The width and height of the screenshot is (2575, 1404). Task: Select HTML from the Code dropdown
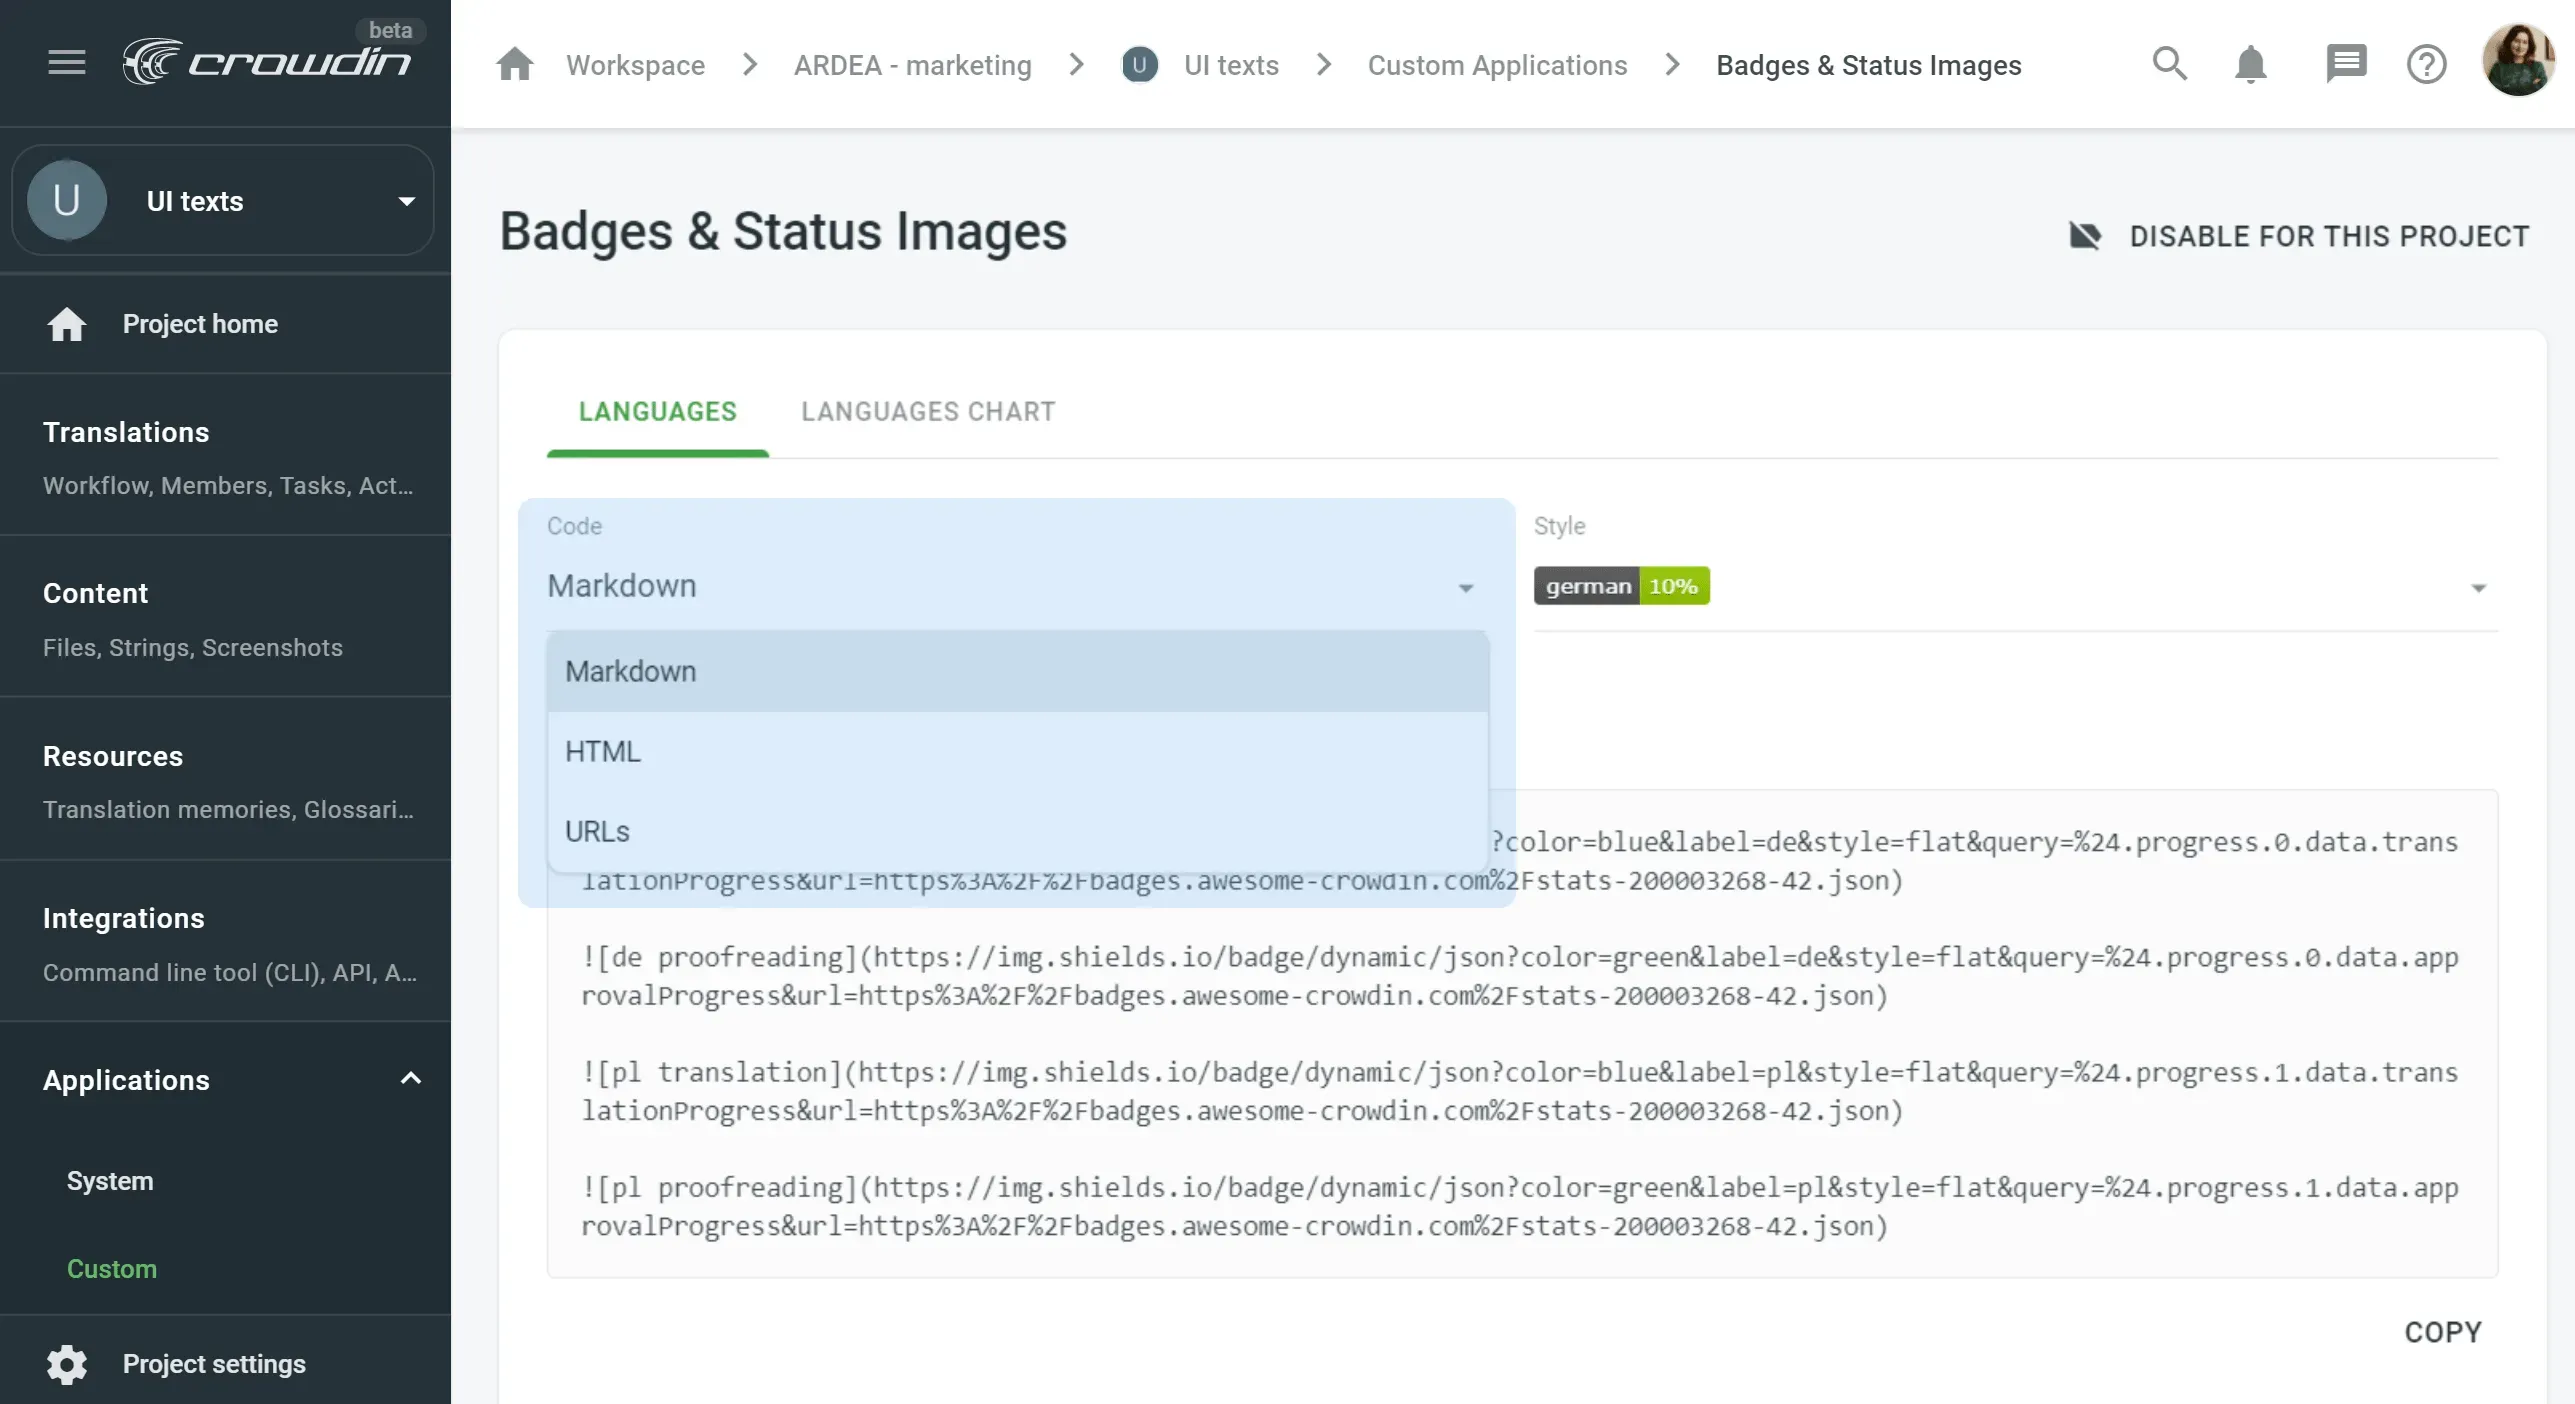[602, 751]
